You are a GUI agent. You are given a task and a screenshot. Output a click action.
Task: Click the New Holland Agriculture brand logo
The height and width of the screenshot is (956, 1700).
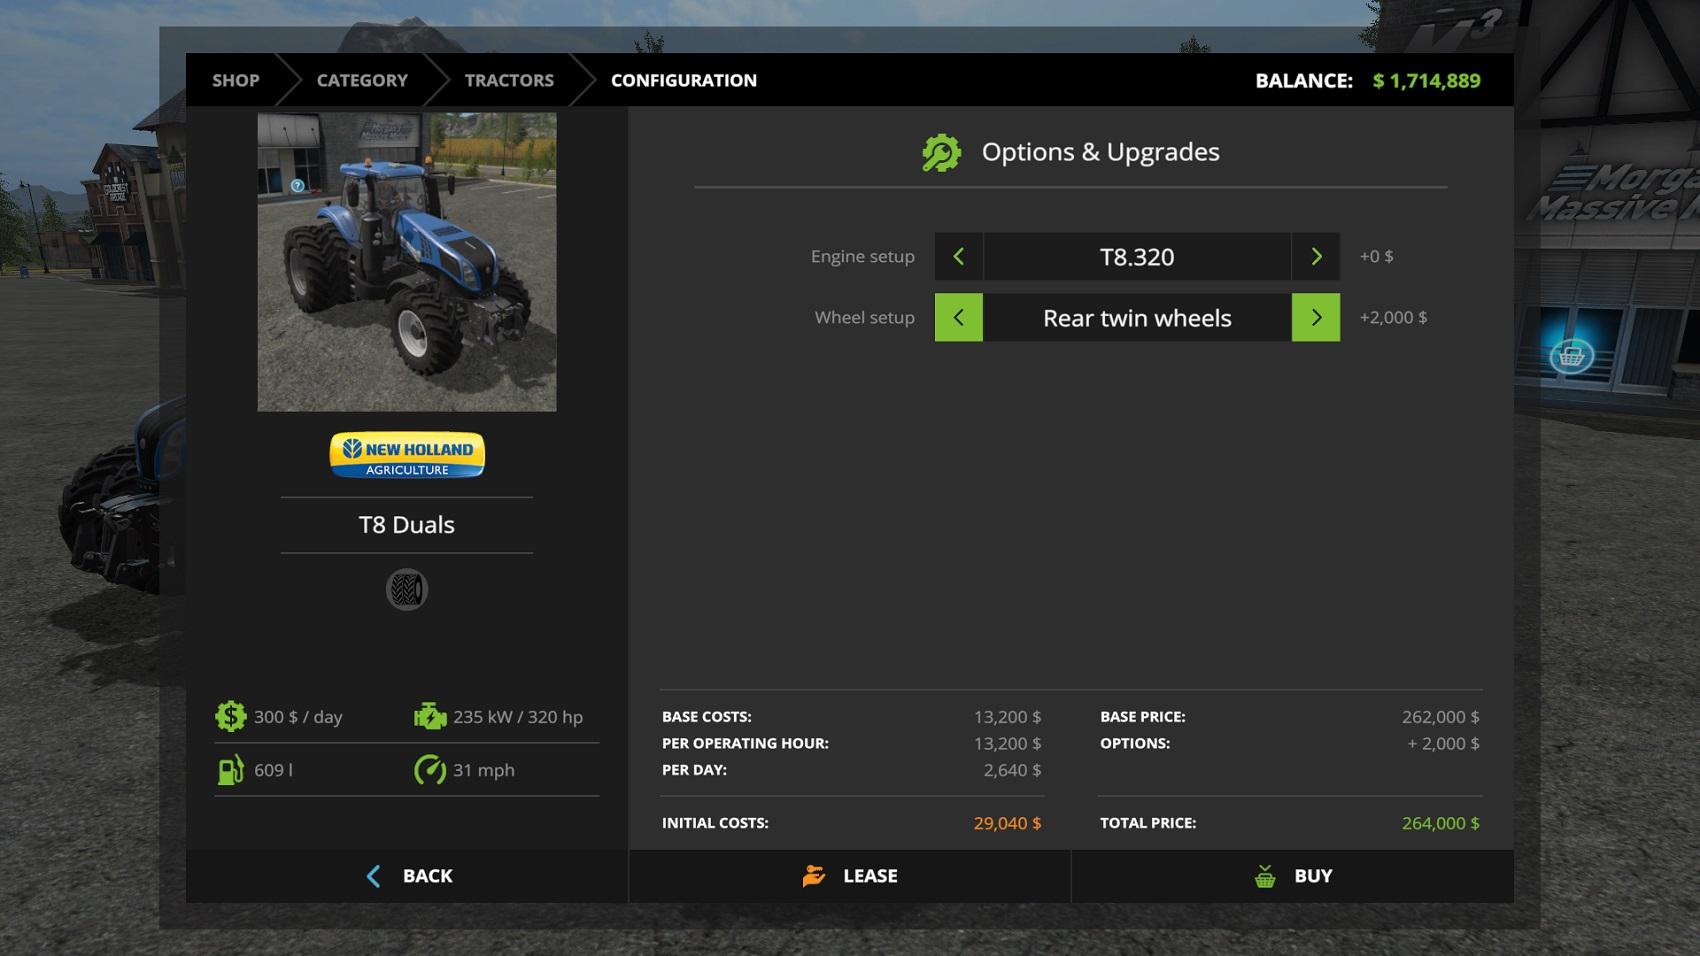tap(407, 456)
